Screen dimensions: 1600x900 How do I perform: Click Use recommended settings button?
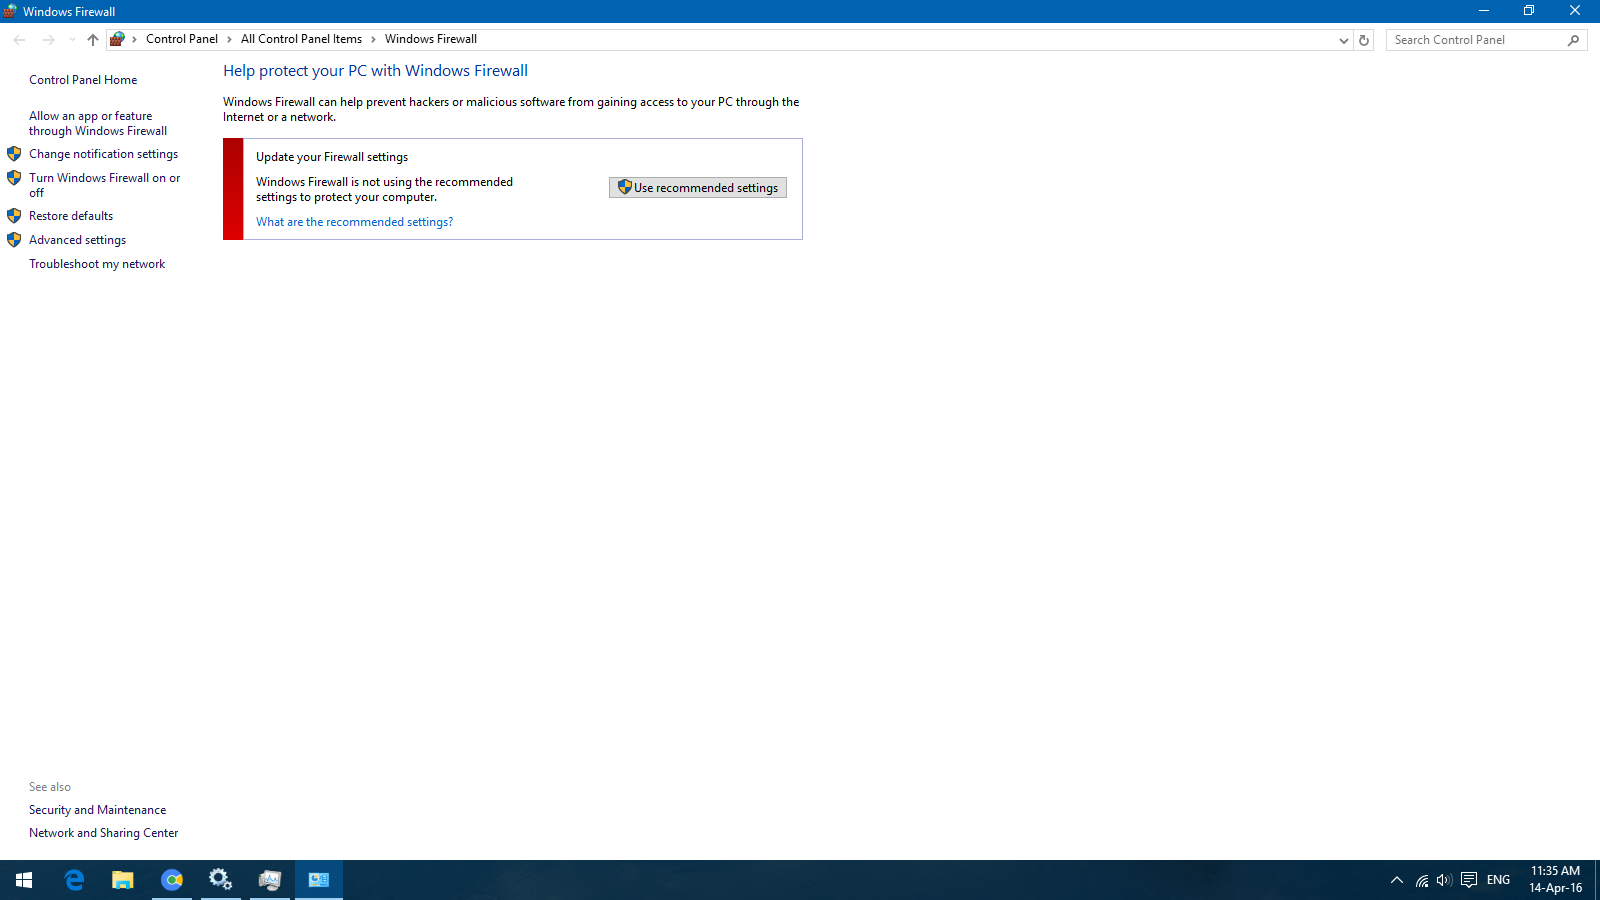698,188
